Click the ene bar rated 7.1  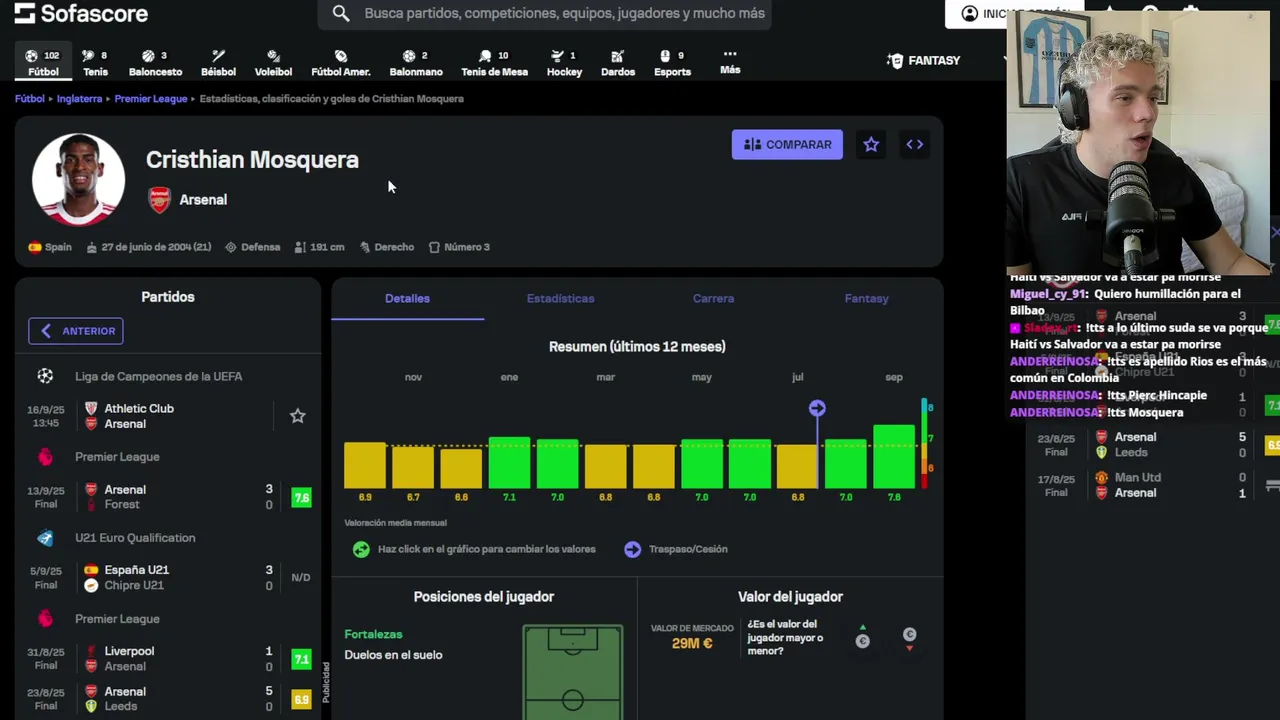pyautogui.click(x=509, y=462)
